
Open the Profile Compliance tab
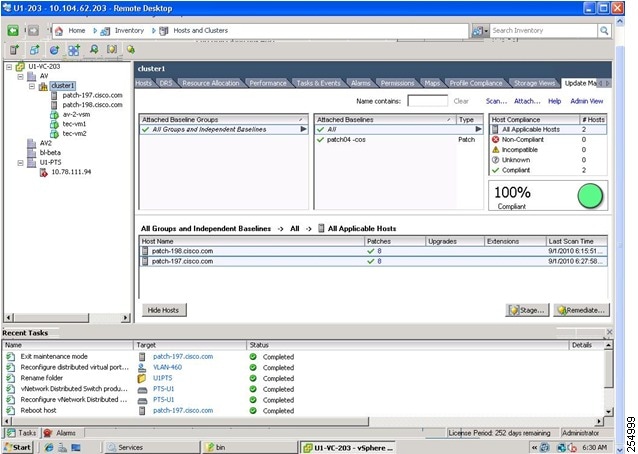point(476,83)
